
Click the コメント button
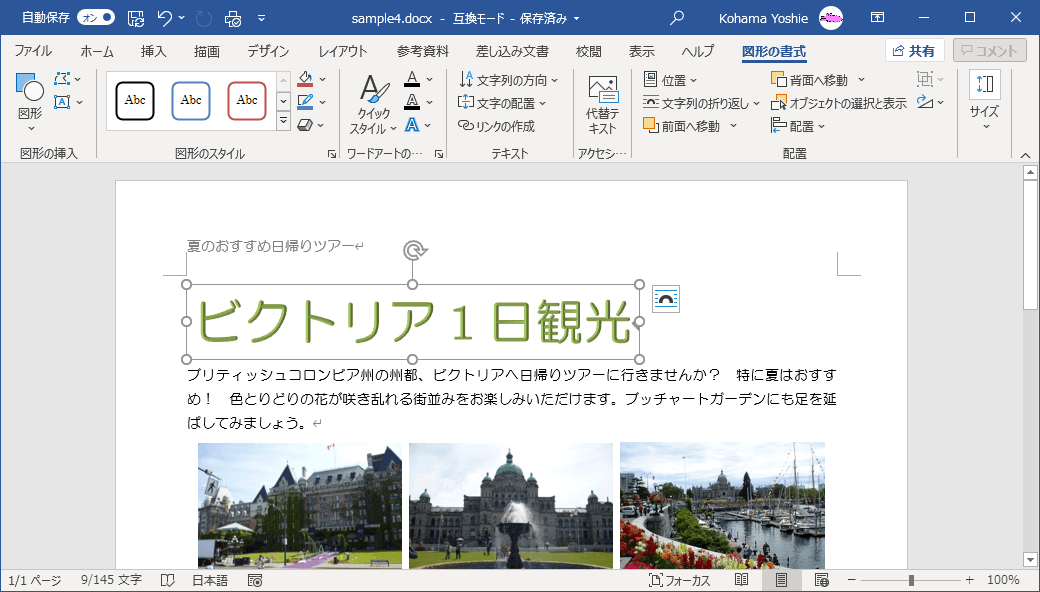pyautogui.click(x=989, y=51)
